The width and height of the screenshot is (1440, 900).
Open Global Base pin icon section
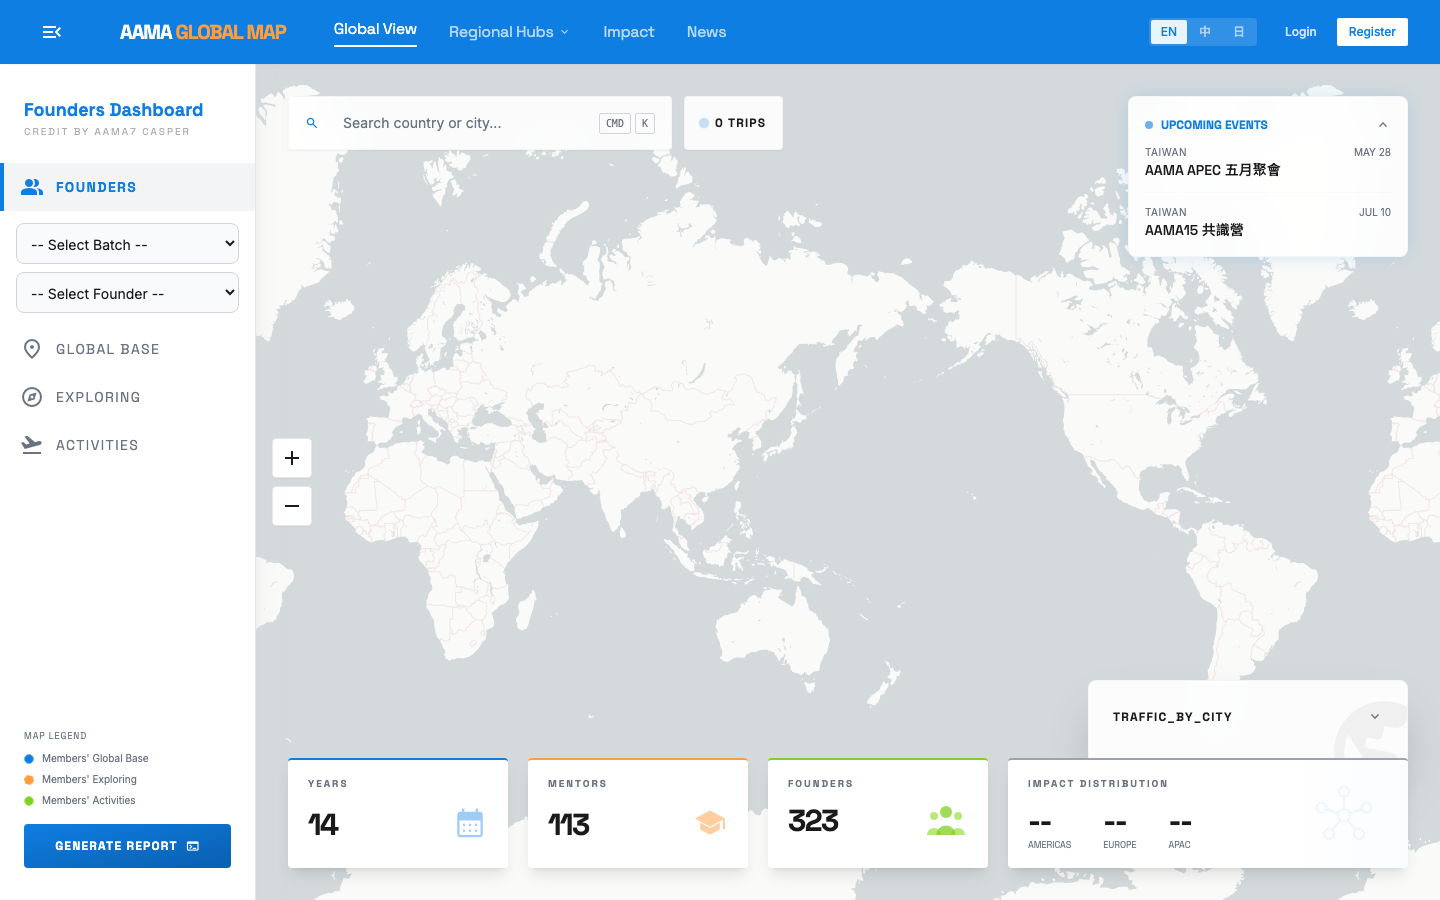32,349
